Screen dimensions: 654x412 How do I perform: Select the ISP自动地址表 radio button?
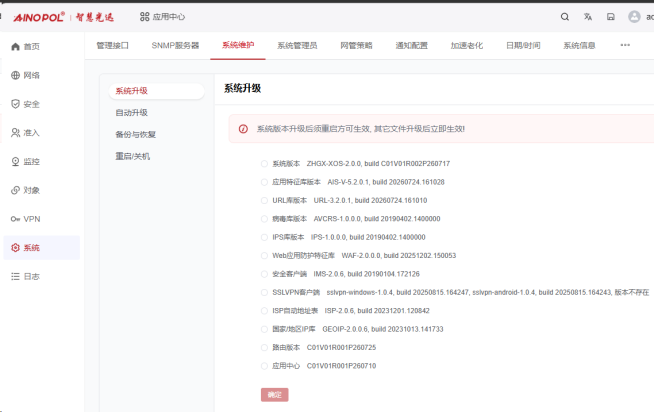(x=264, y=311)
